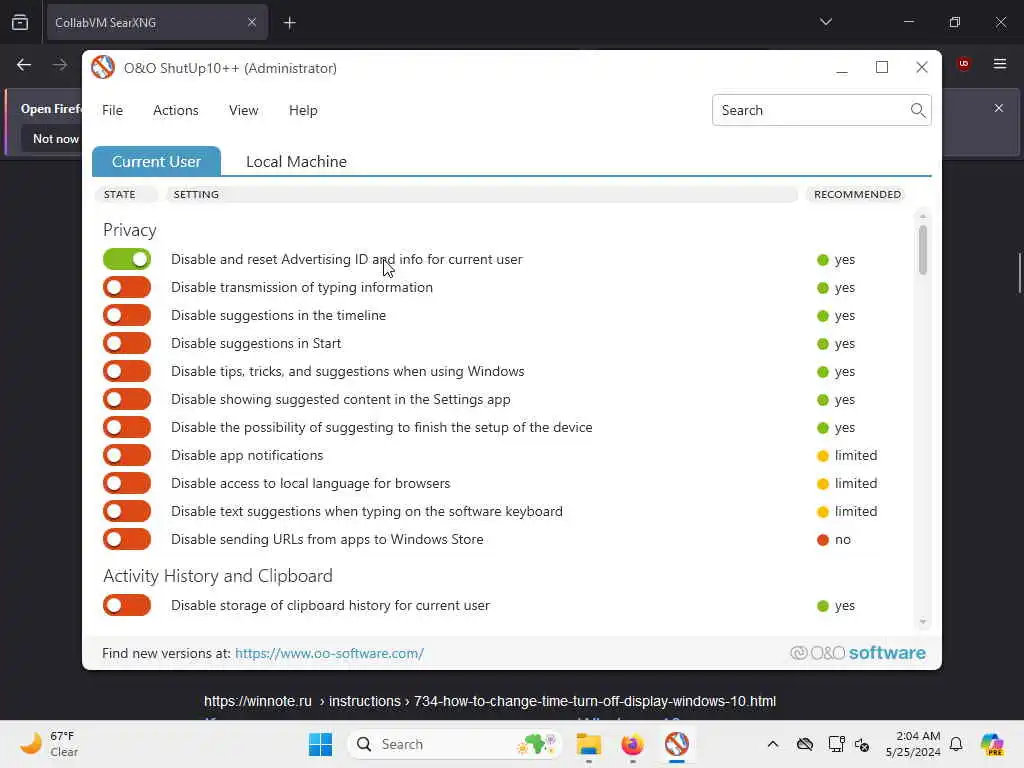The height and width of the screenshot is (768, 1024).
Task: Go forward in the Firefox window
Action: (59, 65)
